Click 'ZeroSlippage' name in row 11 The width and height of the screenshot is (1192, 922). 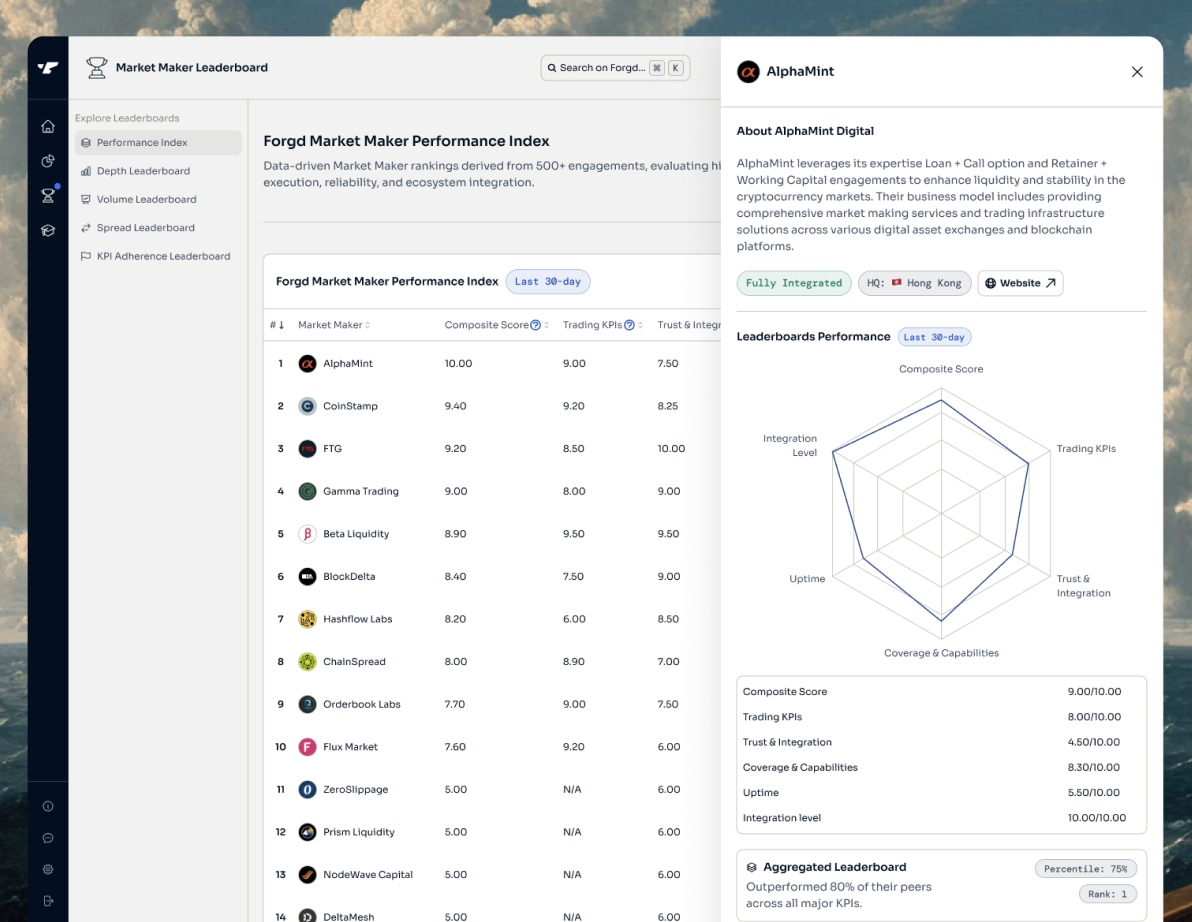[355, 789]
